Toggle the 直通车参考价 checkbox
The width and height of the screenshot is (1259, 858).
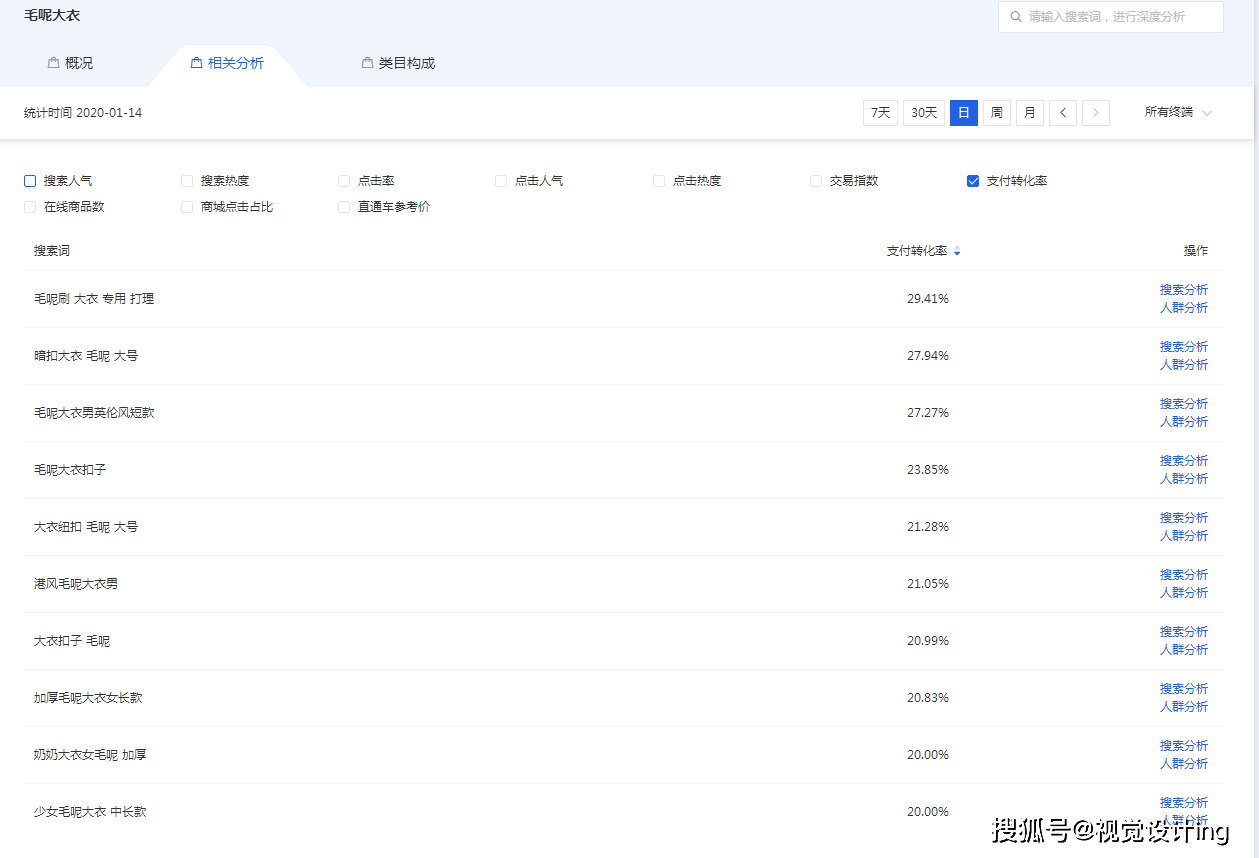[344, 207]
